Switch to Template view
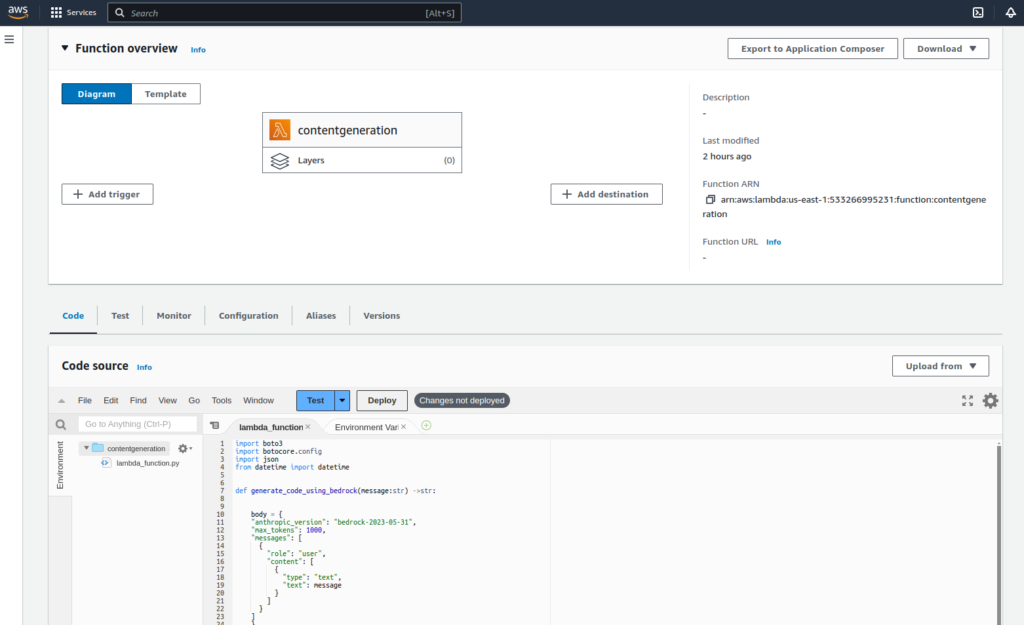The width and height of the screenshot is (1024, 625). click(x=166, y=93)
